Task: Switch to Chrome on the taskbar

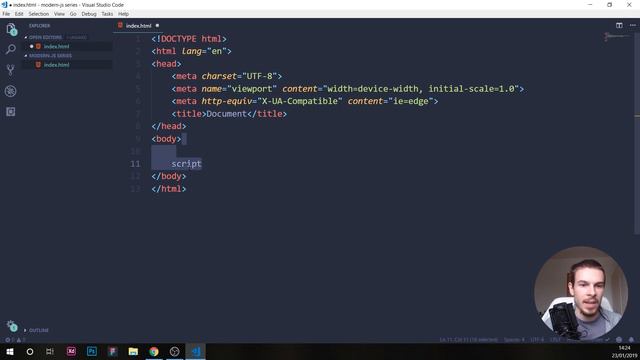Action: pos(154,351)
